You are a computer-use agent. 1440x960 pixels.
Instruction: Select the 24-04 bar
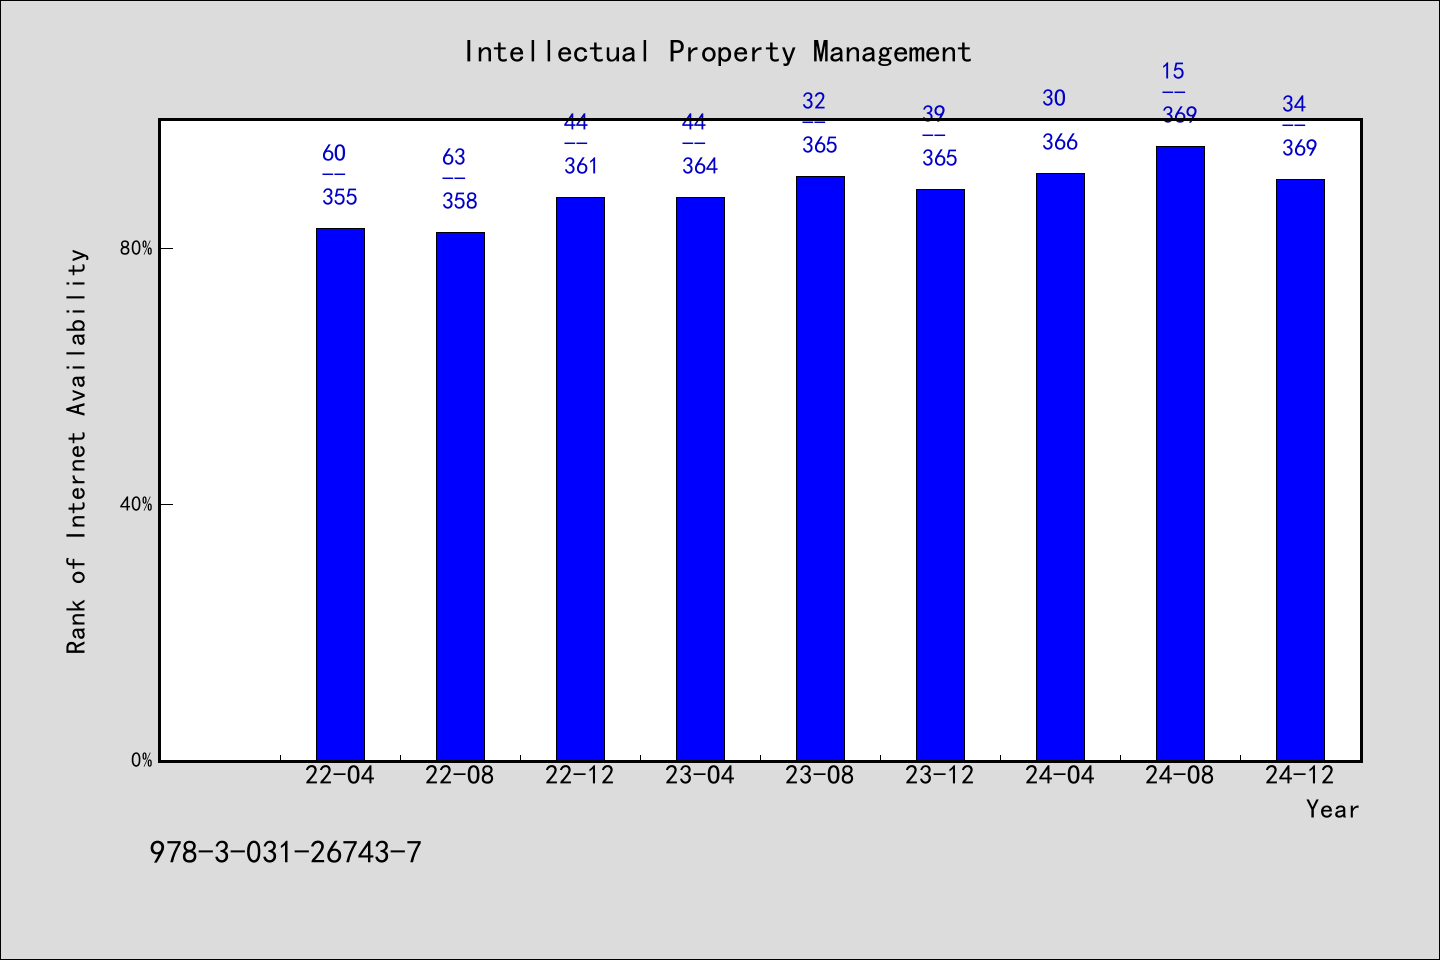point(1060,467)
